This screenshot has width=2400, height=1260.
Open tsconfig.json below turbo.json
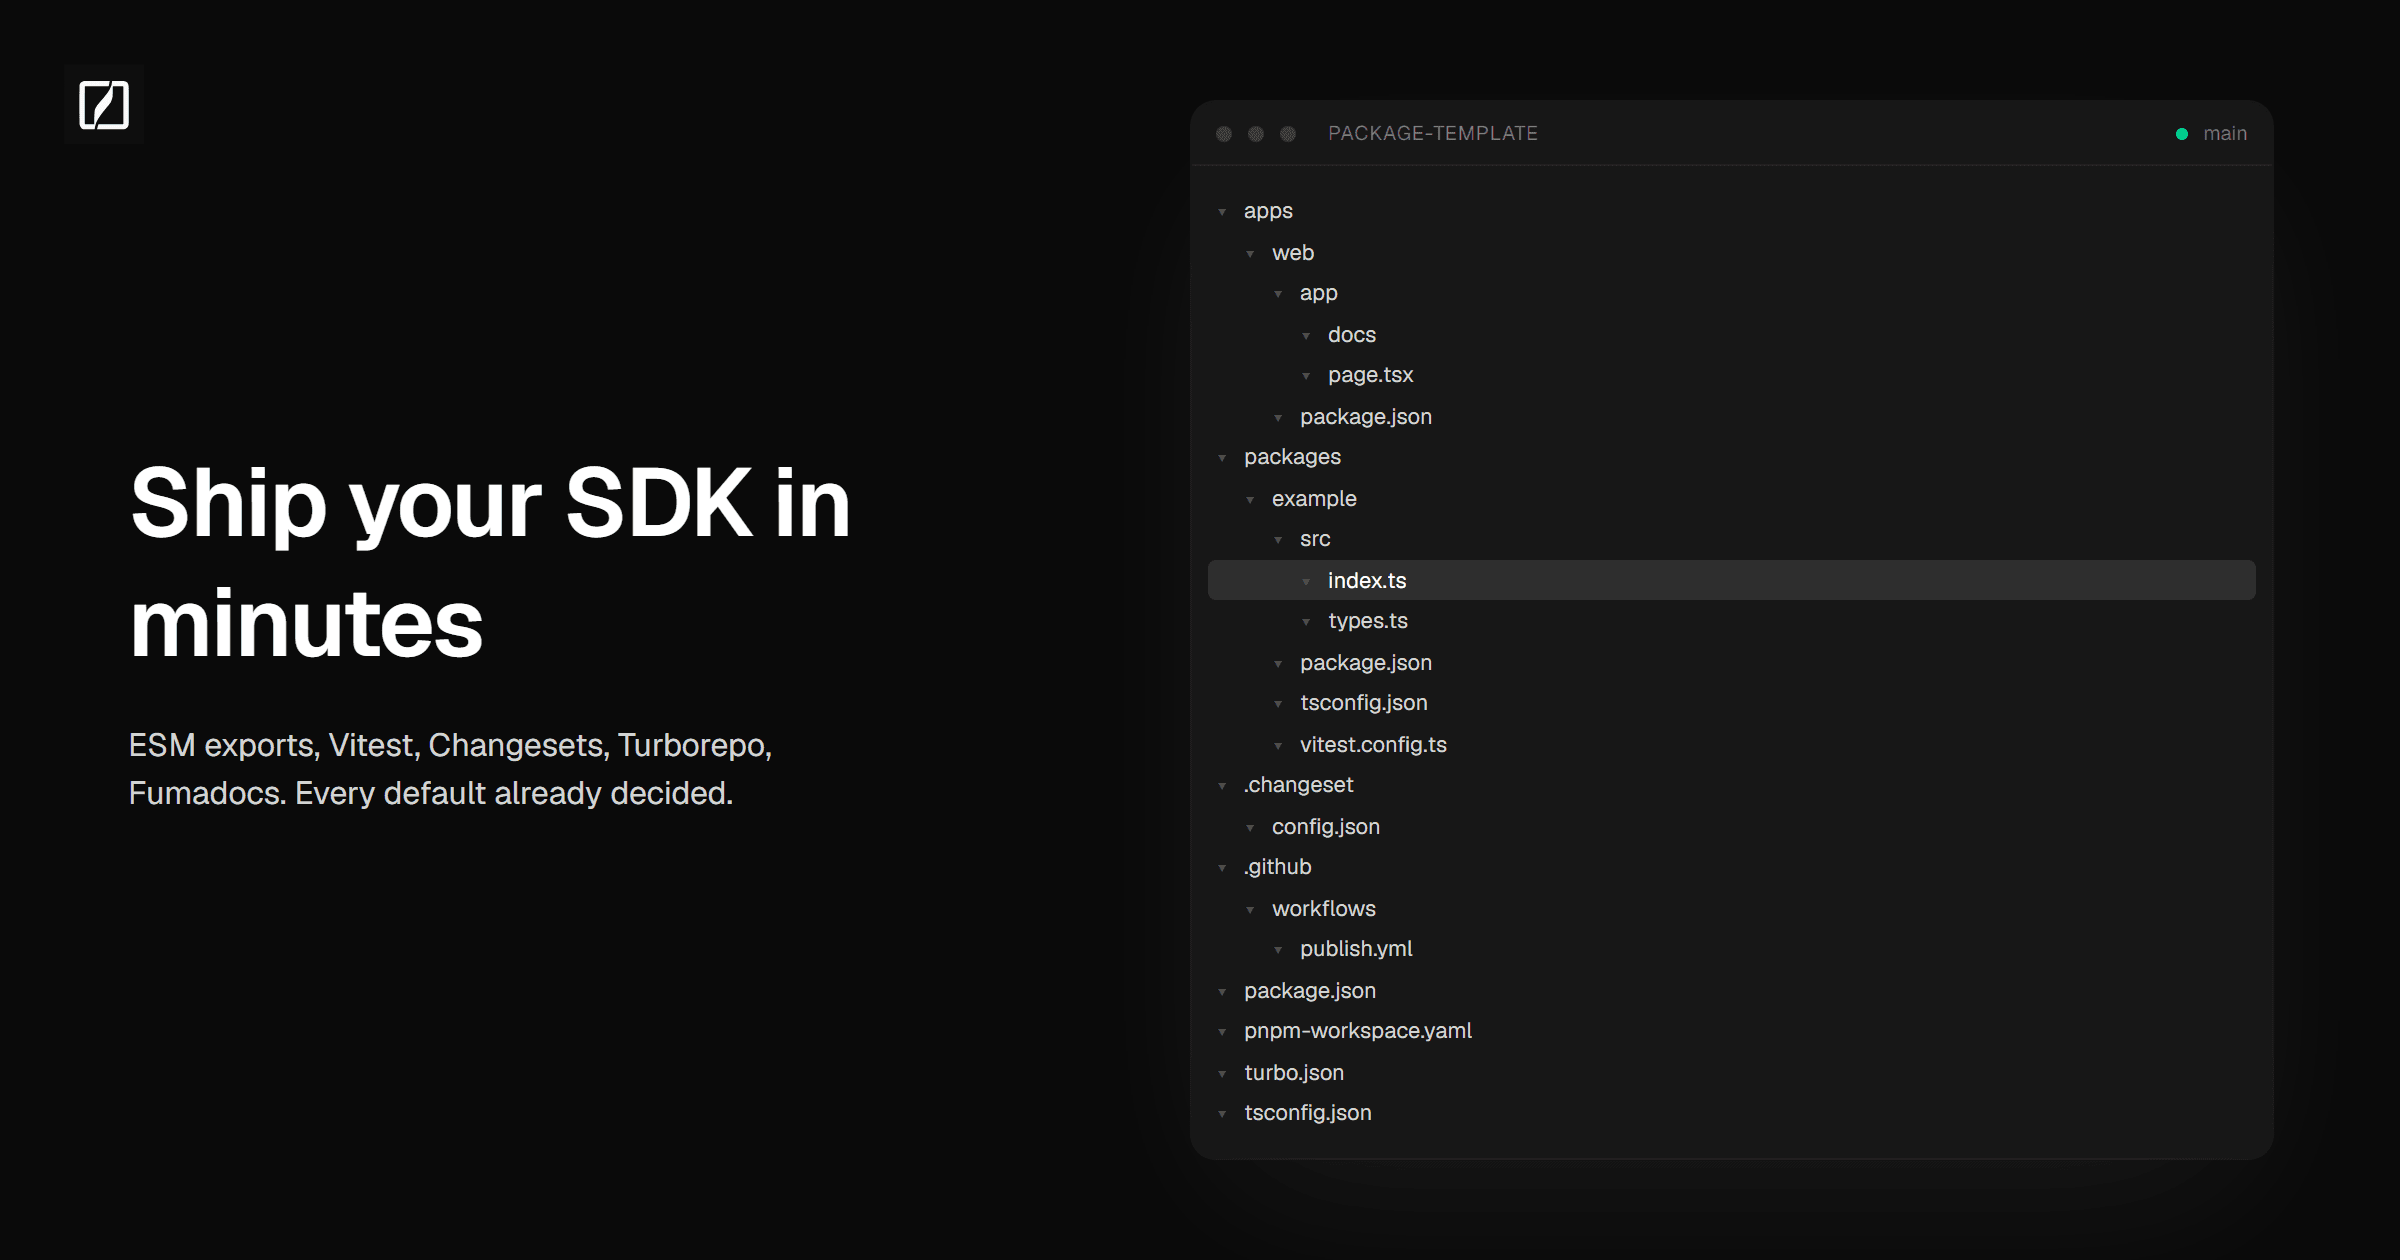[1308, 1113]
